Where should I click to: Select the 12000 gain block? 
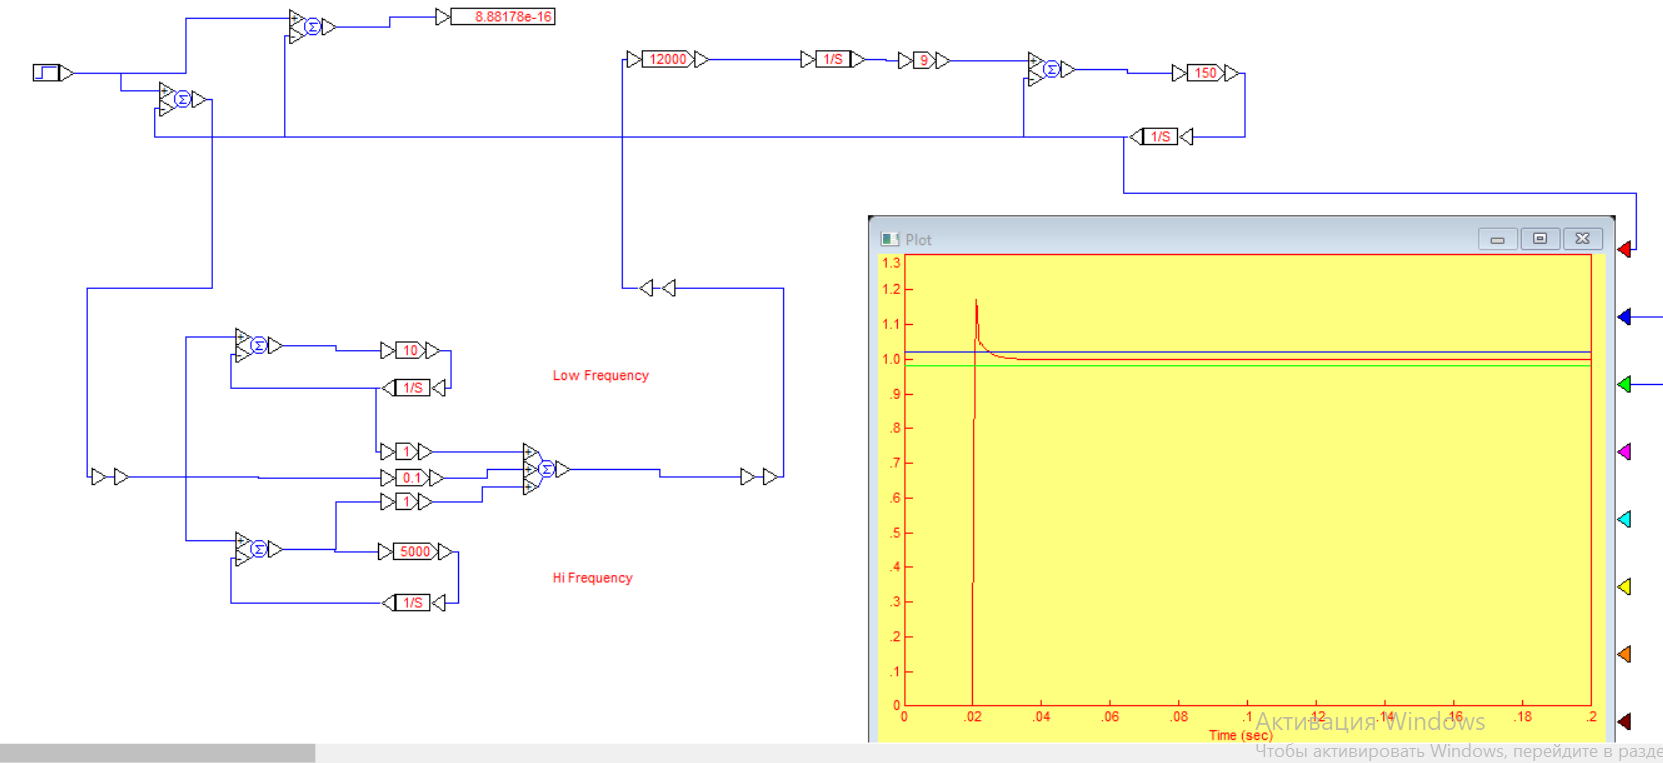tap(668, 60)
